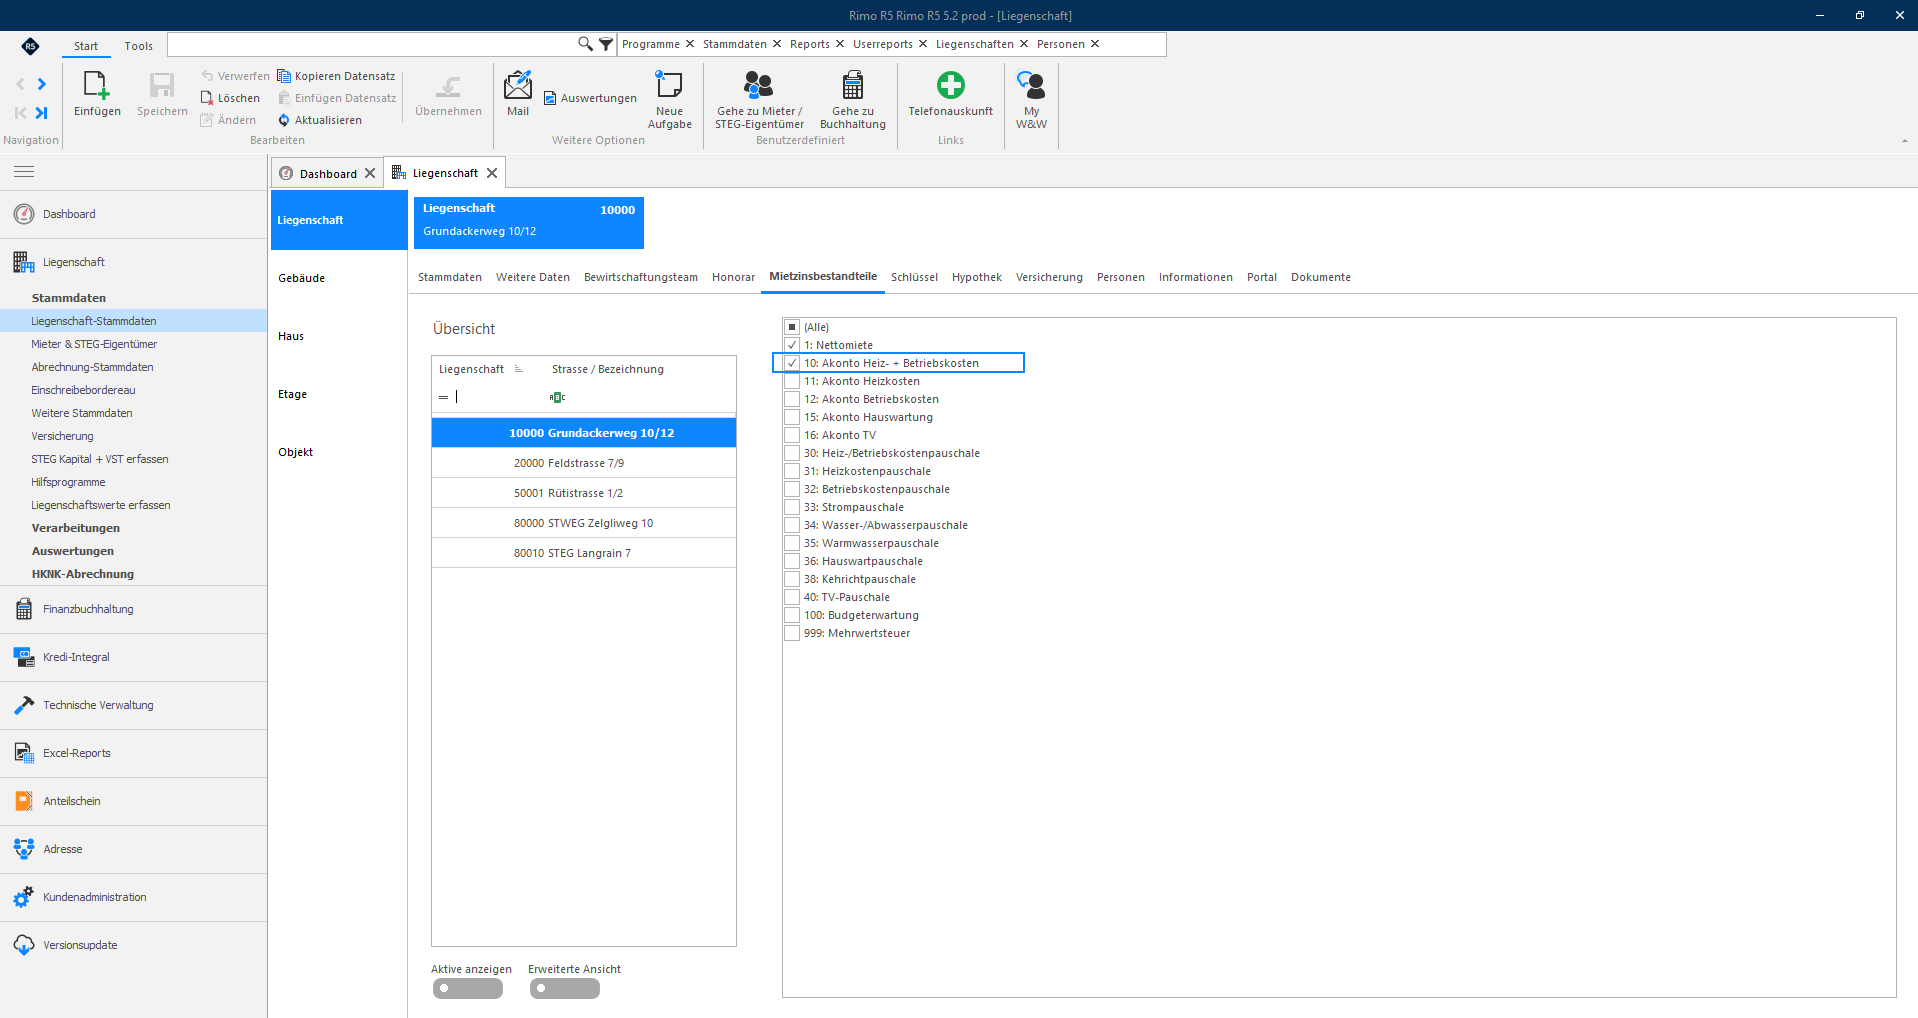Navigate to next record arrow
This screenshot has height=1018, width=1918.
point(42,84)
